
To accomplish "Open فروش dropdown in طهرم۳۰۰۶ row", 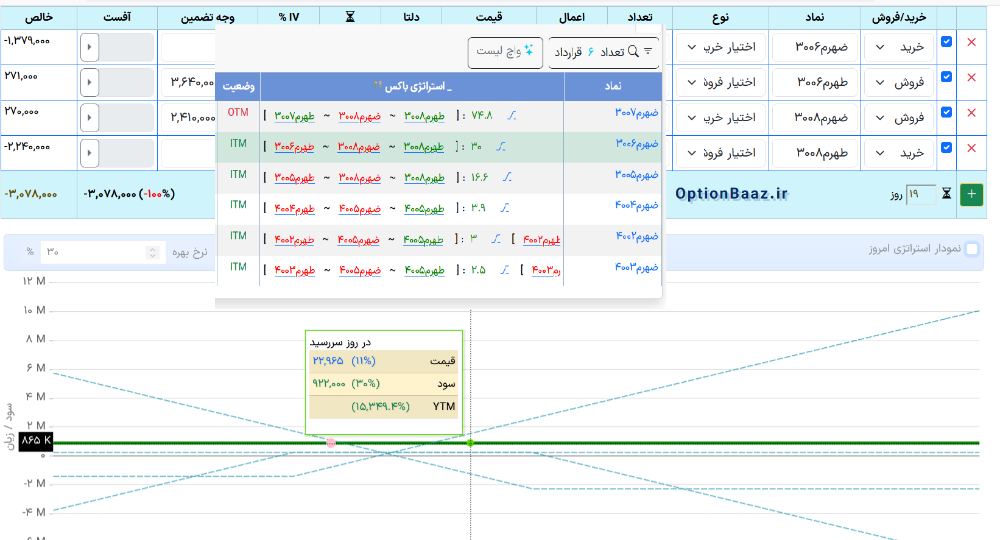I will click(x=899, y=82).
